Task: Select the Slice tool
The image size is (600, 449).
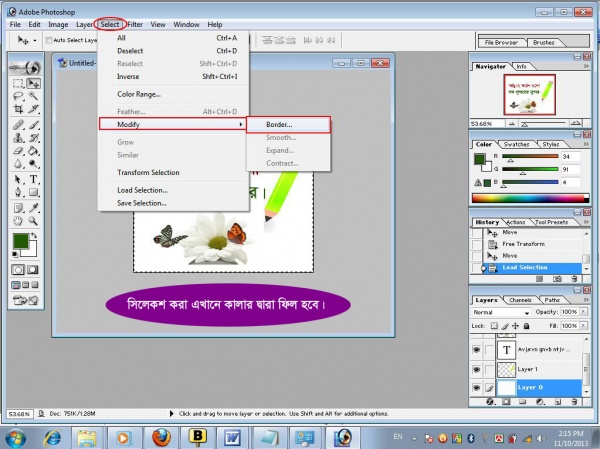Action: pyautogui.click(x=34, y=109)
